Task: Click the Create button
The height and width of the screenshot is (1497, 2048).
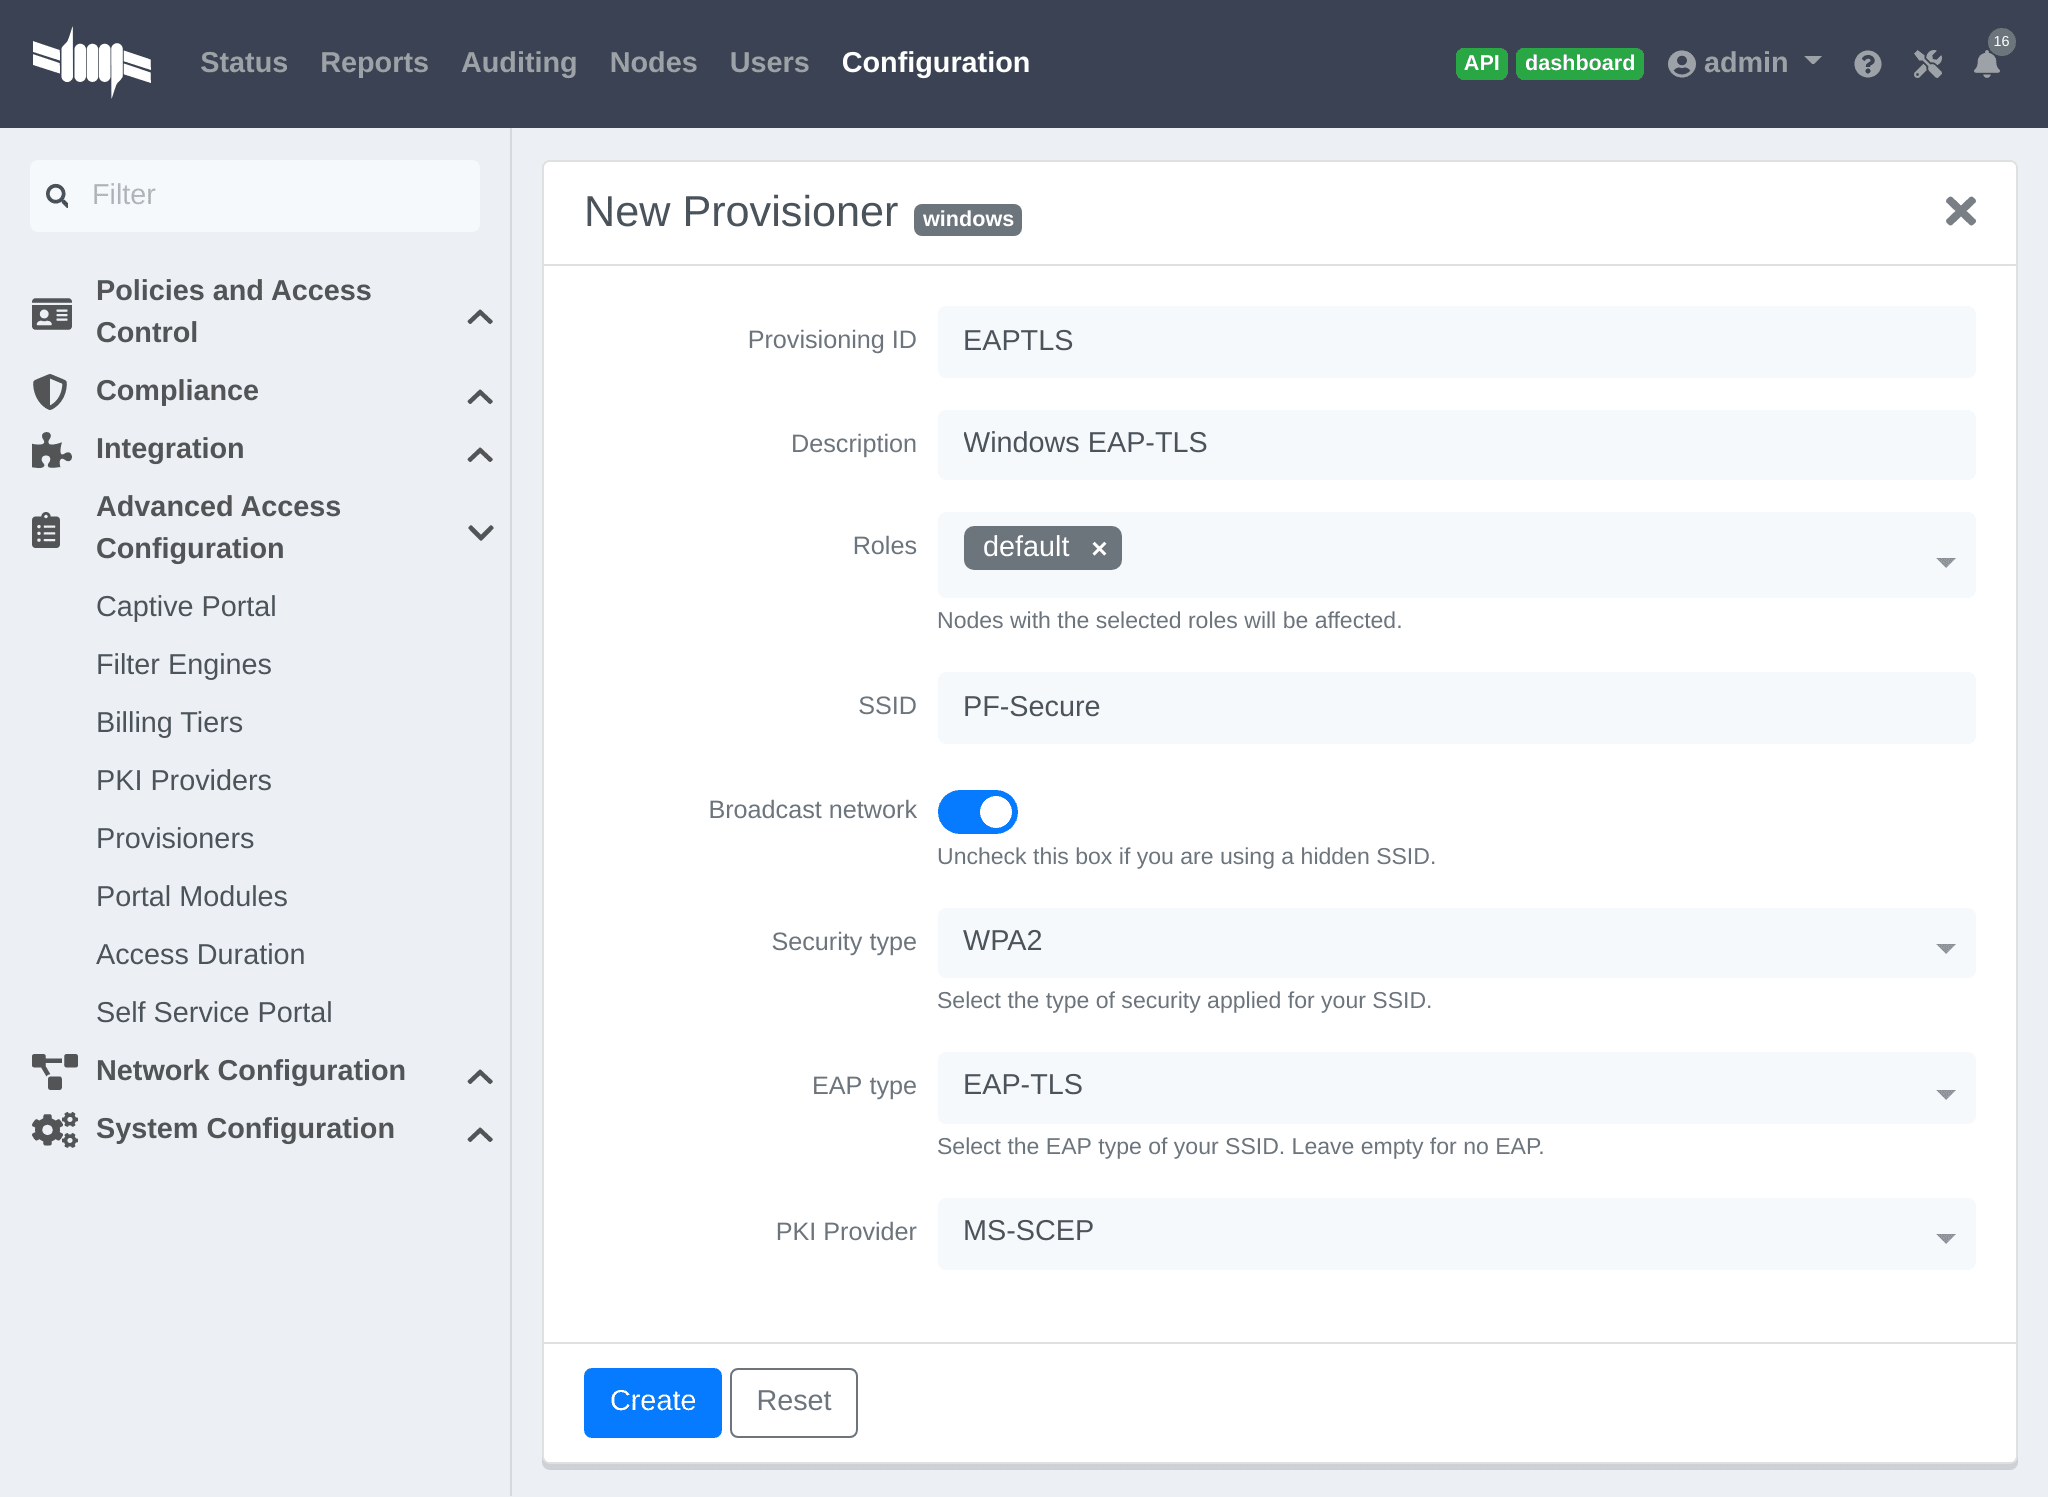Action: 652,1402
